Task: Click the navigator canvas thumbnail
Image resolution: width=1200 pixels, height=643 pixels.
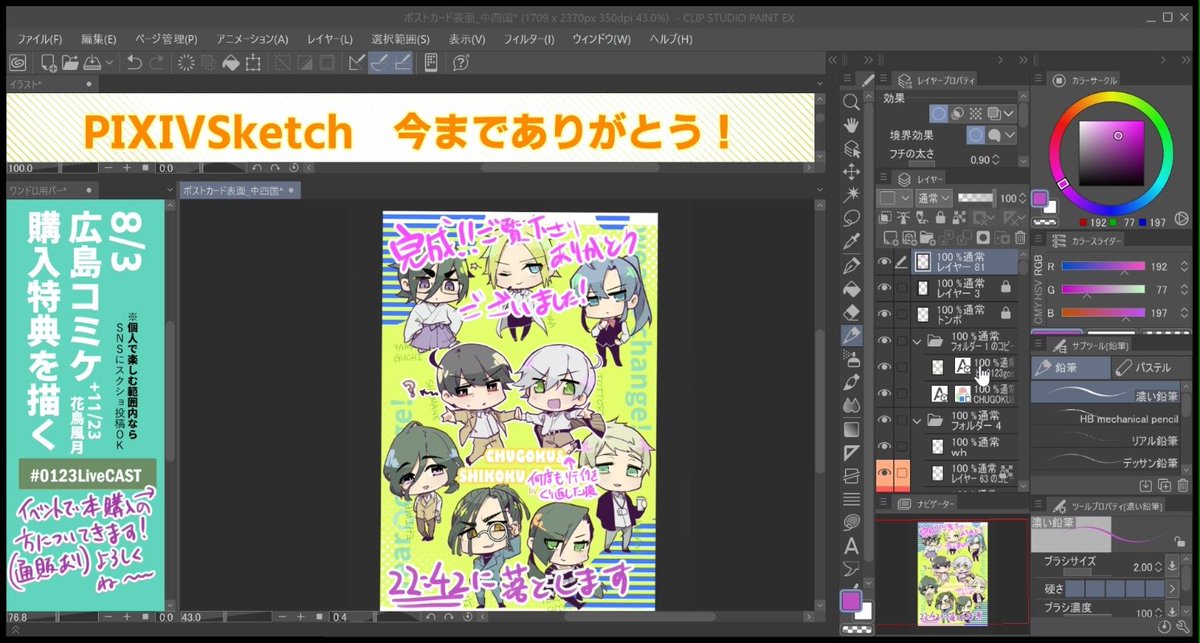Action: coord(952,573)
